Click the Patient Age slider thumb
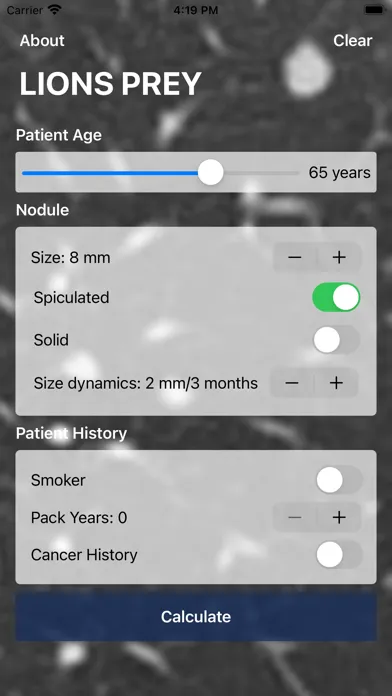392x696 pixels. click(210, 172)
